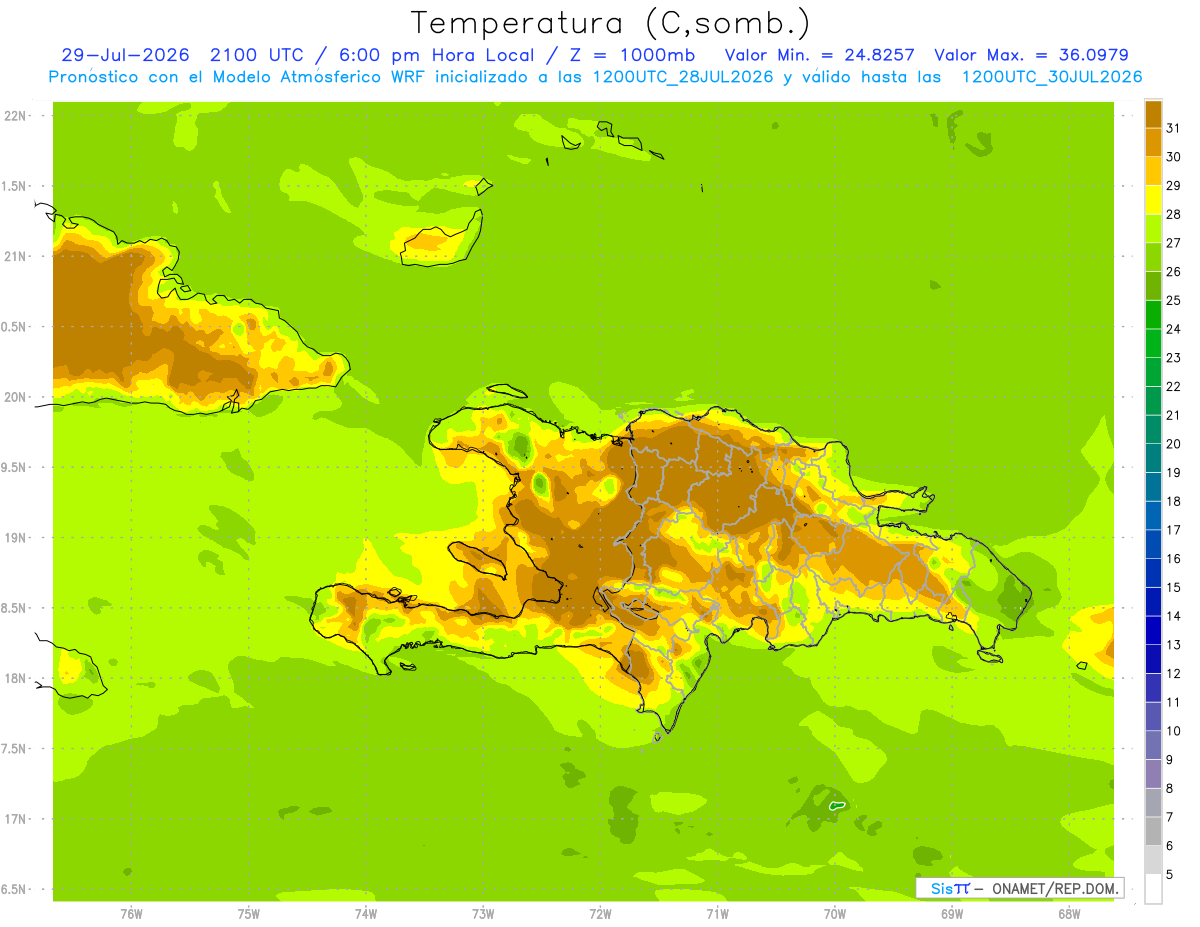Viewport: 1200px width, 927px height.
Task: Click the '76W' longitude label
Action: [131, 914]
